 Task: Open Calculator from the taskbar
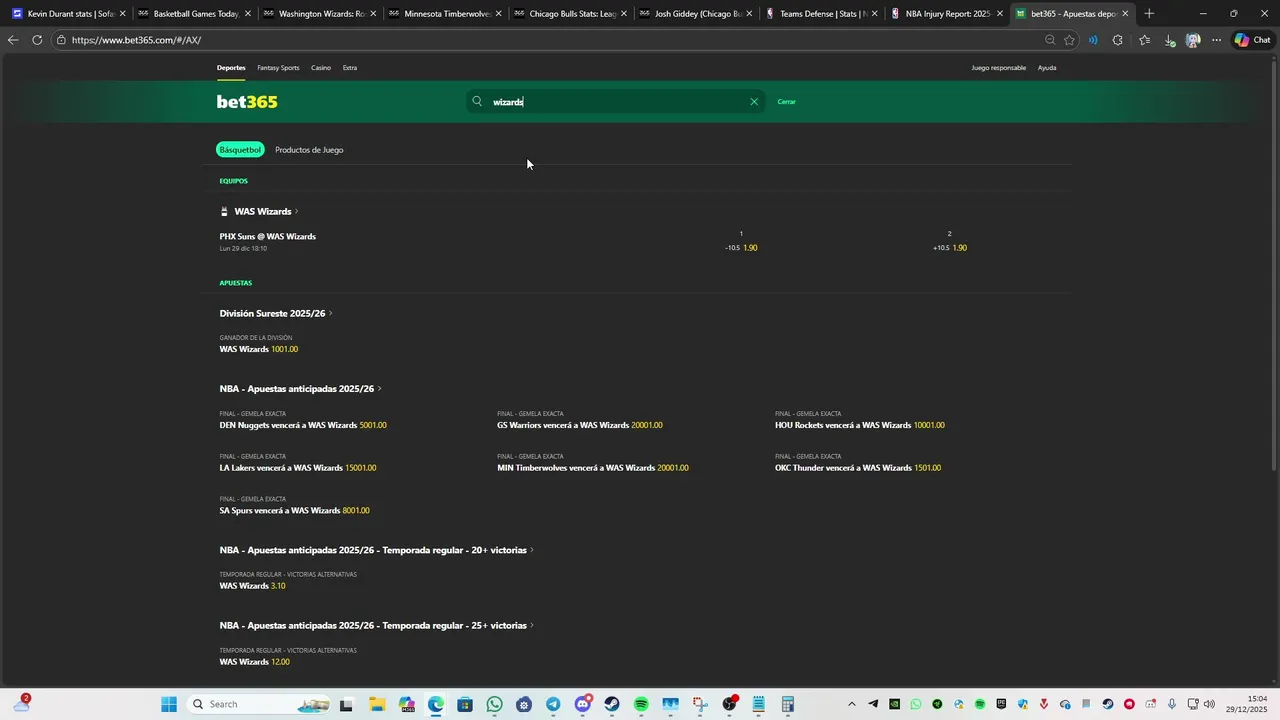coord(788,704)
